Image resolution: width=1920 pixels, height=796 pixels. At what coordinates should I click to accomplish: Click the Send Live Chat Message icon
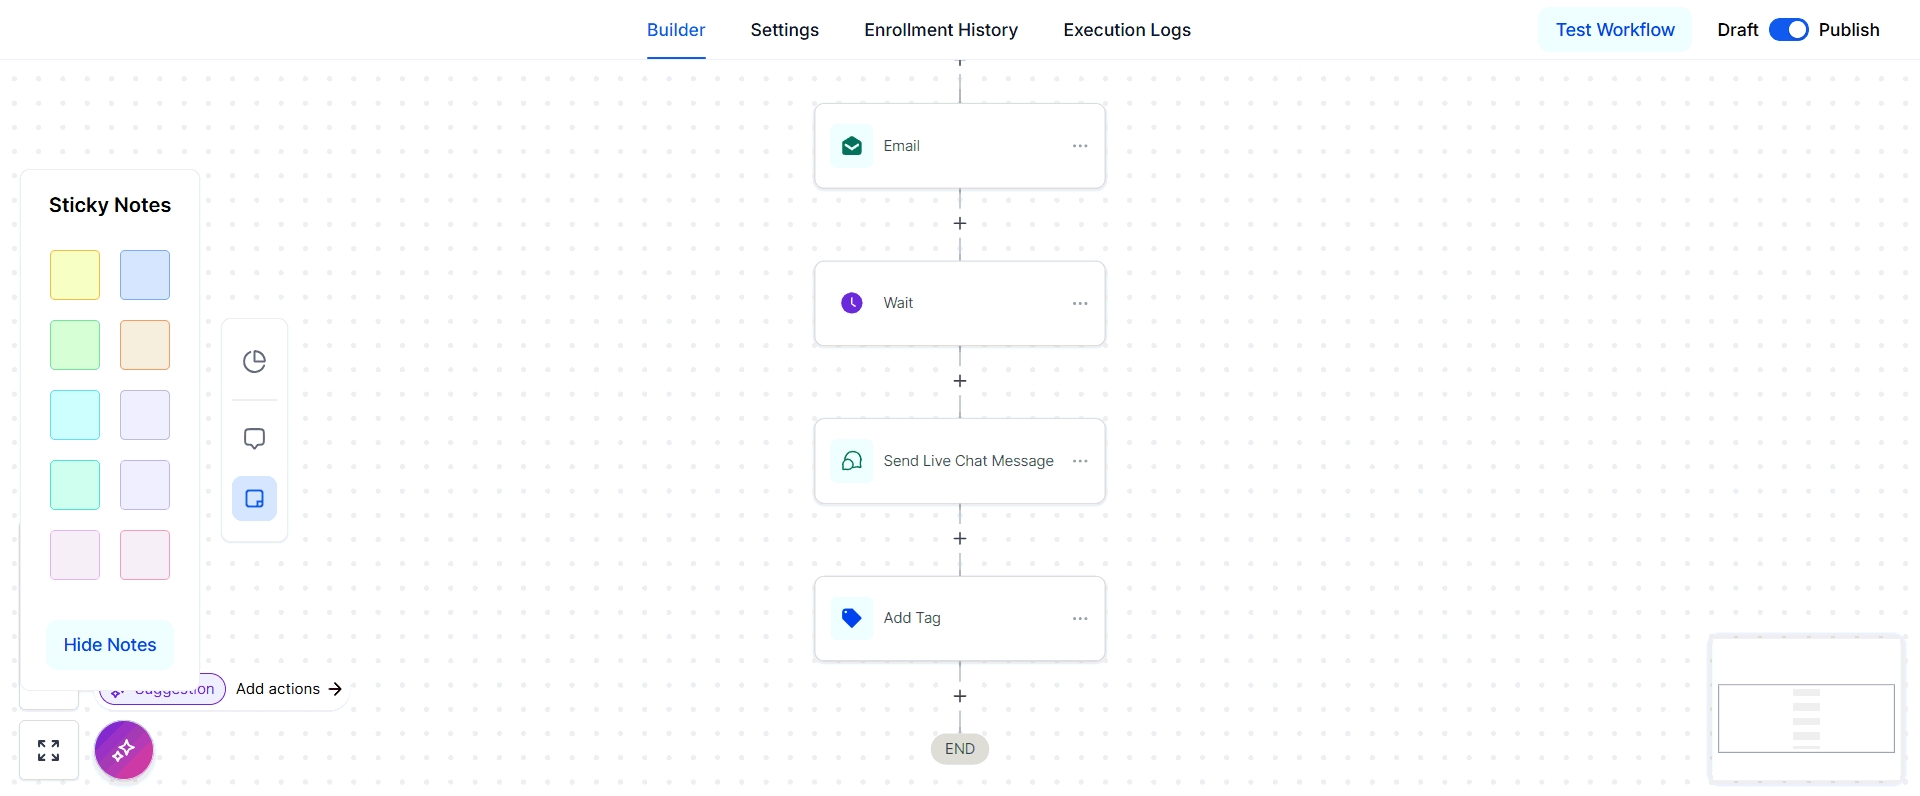tap(852, 461)
